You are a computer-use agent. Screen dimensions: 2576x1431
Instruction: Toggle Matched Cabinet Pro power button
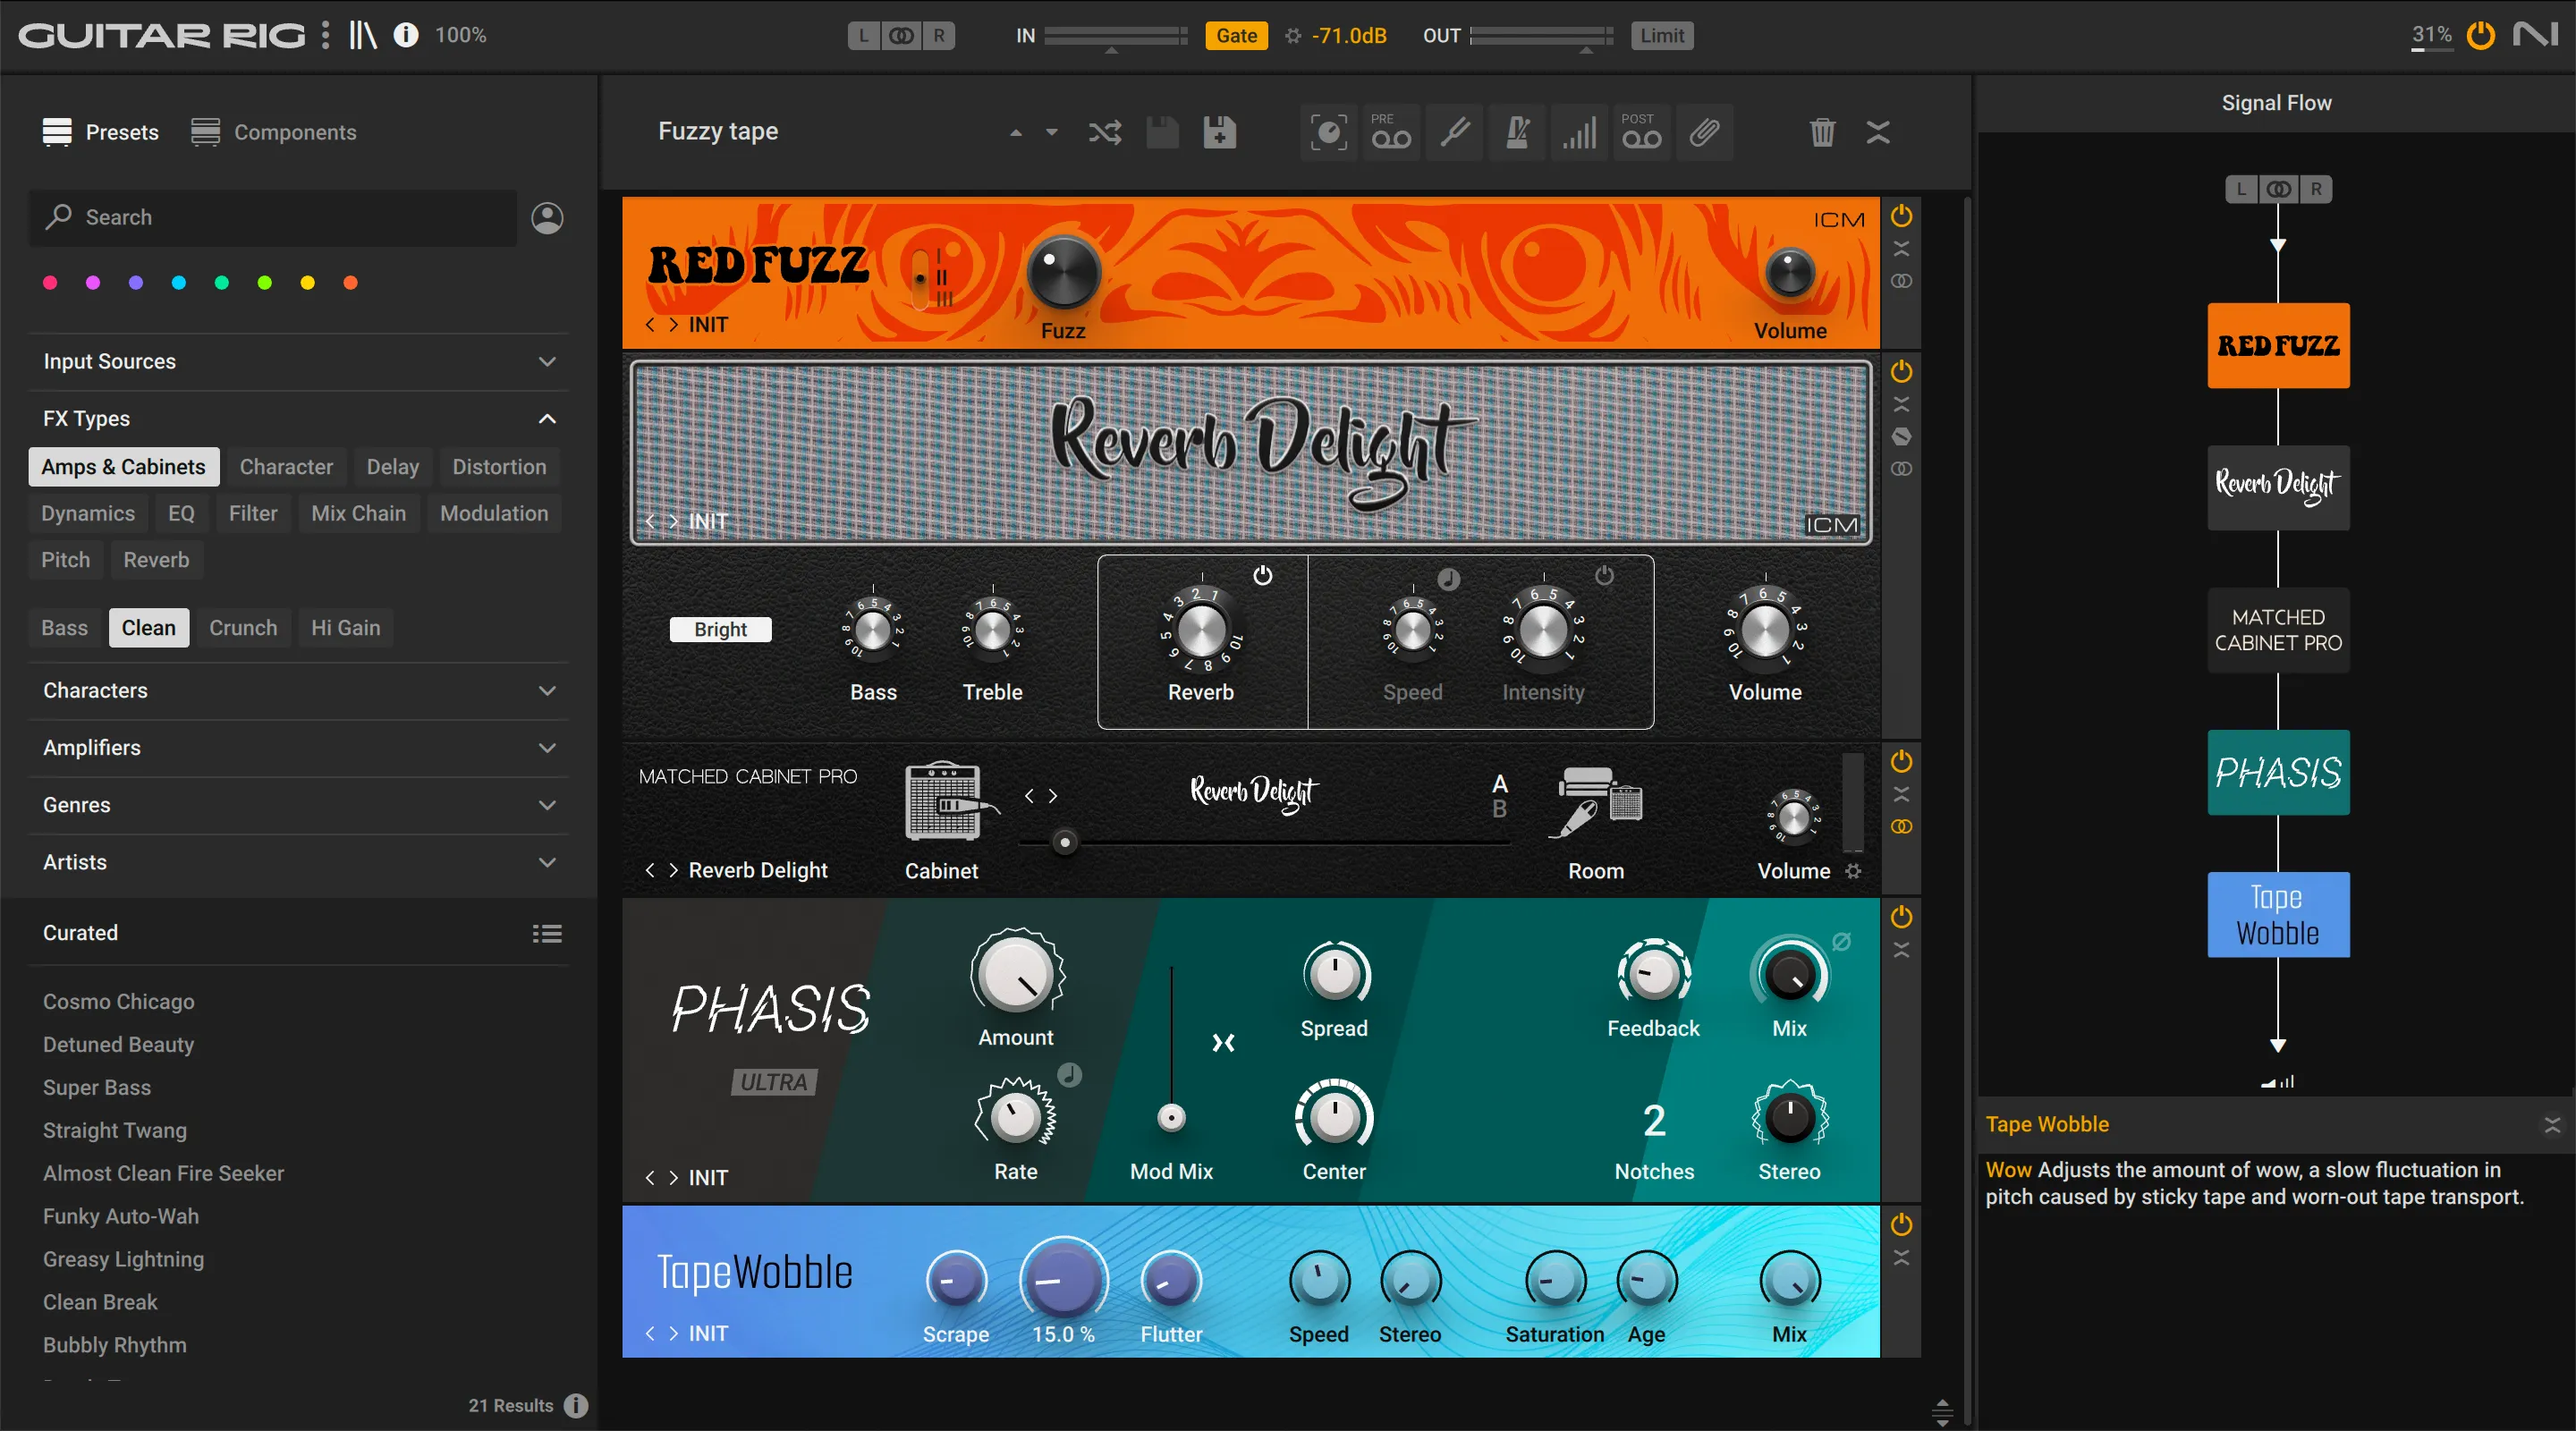[x=1901, y=761]
